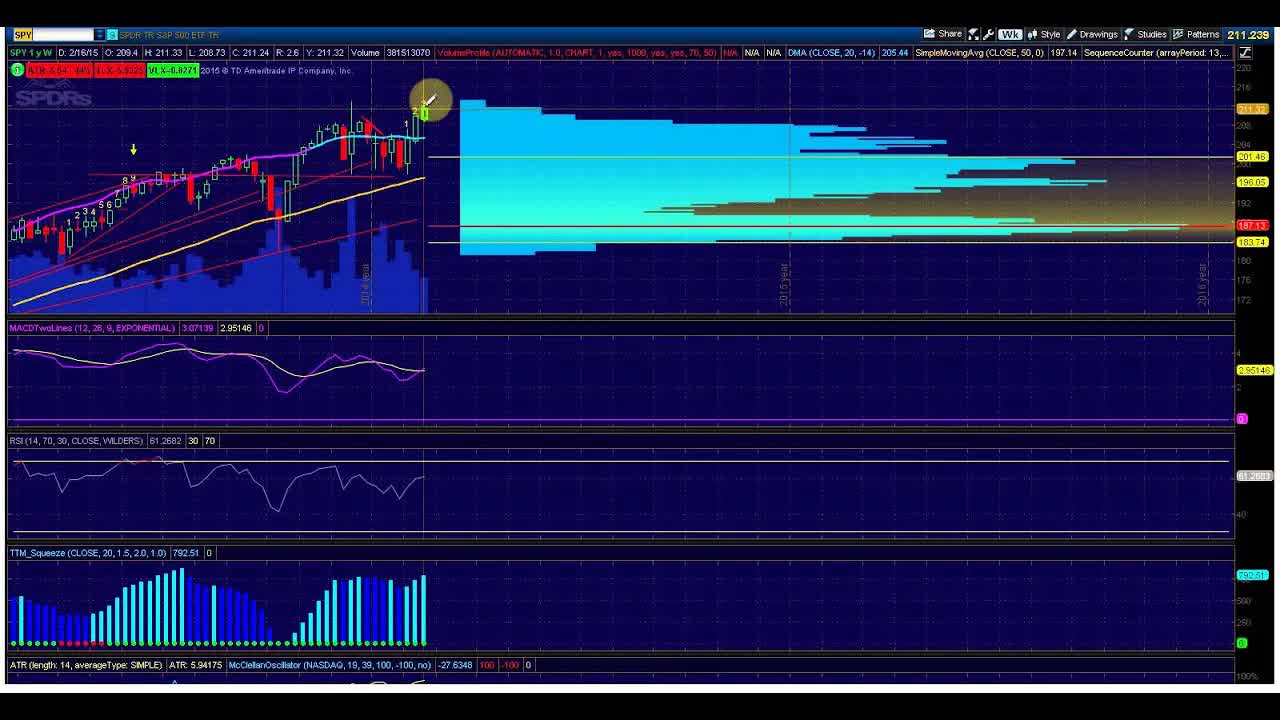Screen dimensions: 1280x720
Task: Open the Share menu
Action: [x=942, y=34]
